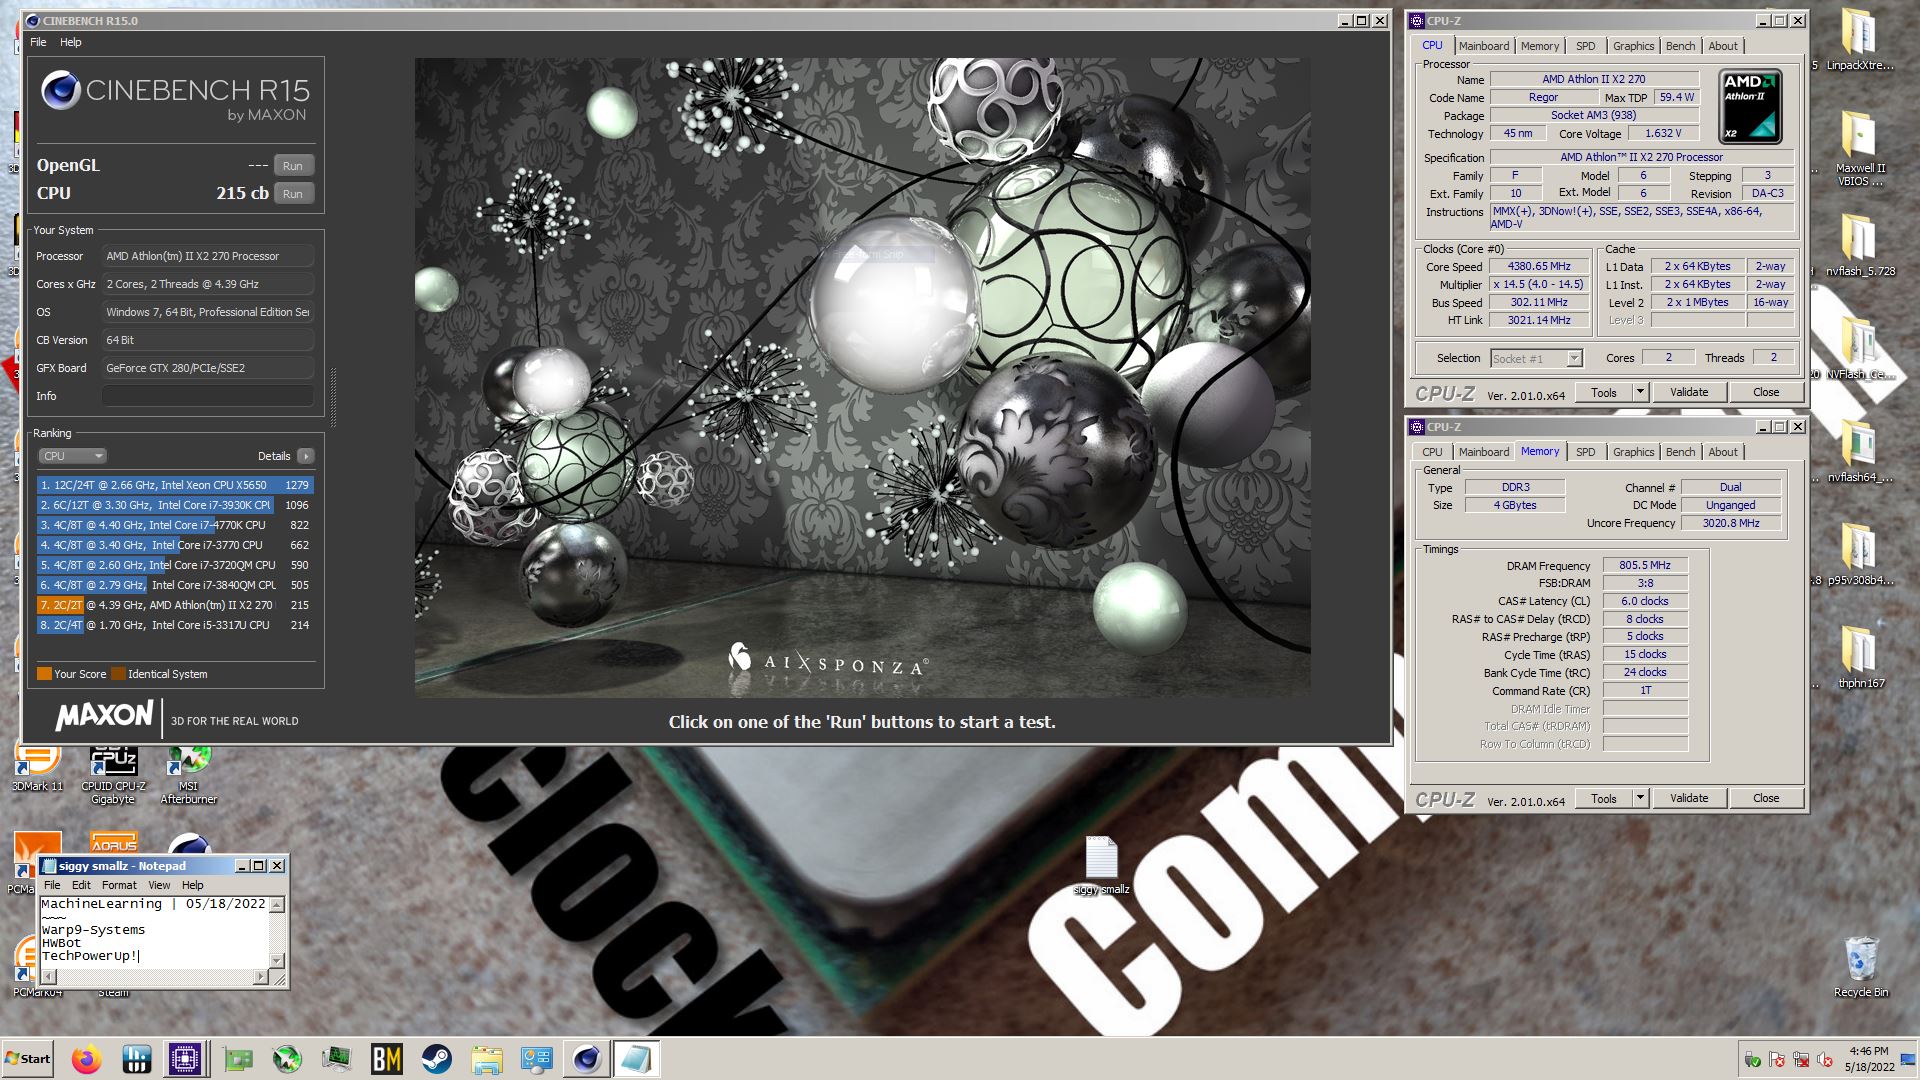Open Cinebench File menu
The image size is (1920, 1080).
click(38, 42)
